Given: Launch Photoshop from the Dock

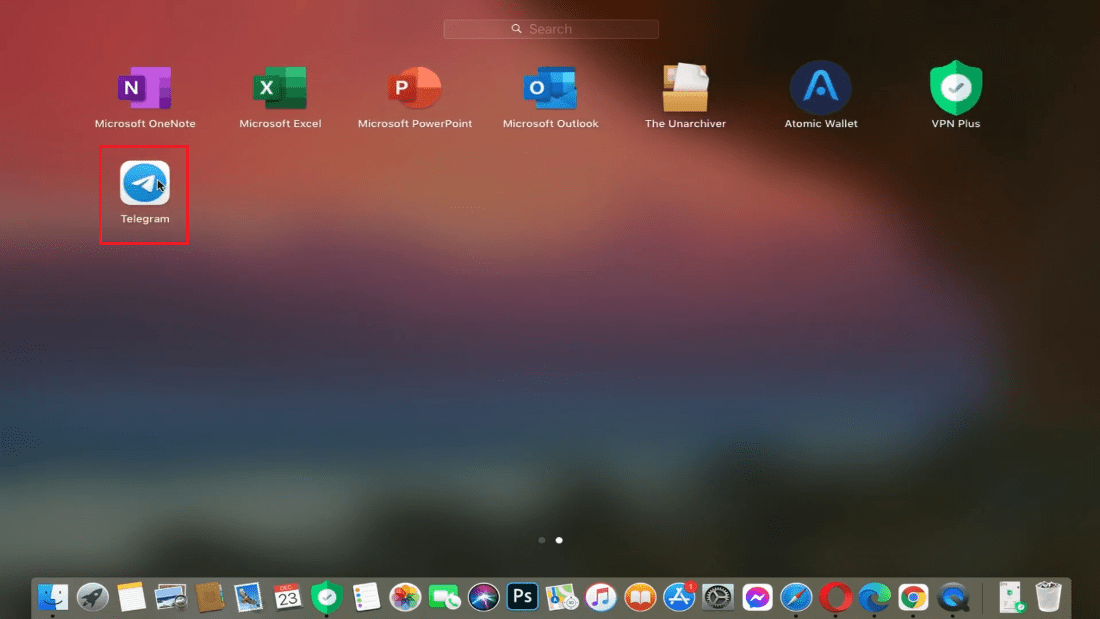Looking at the screenshot, I should point(523,597).
